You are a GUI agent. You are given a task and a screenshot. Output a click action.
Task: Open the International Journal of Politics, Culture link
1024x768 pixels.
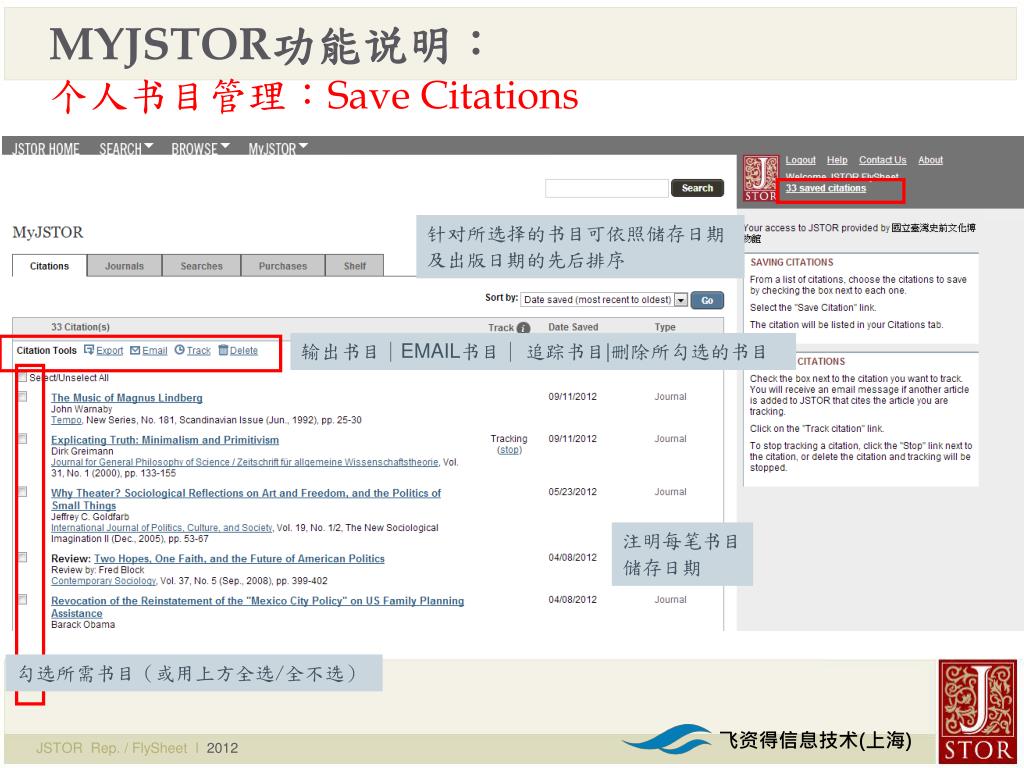pyautogui.click(x=162, y=528)
